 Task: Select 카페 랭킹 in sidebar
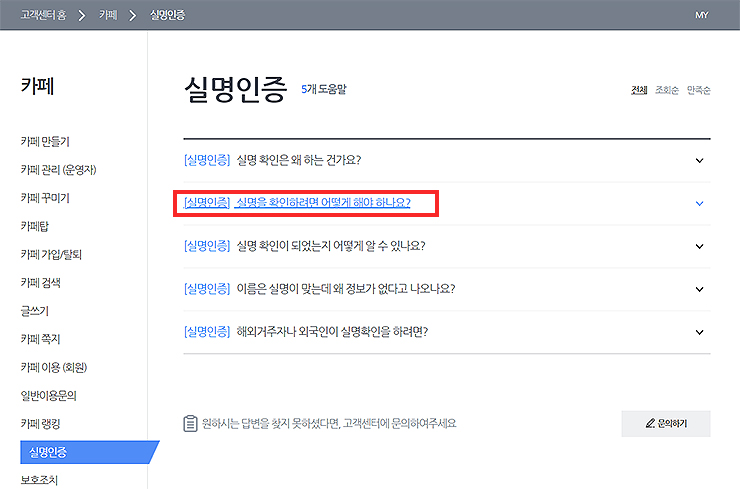(x=41, y=424)
